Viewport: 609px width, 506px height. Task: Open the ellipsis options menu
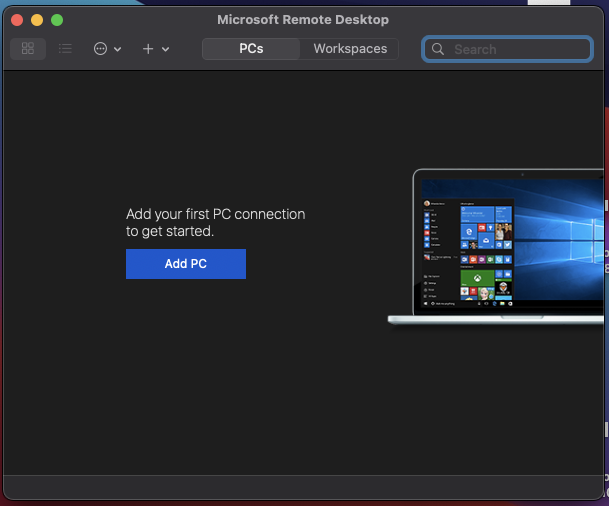point(100,49)
